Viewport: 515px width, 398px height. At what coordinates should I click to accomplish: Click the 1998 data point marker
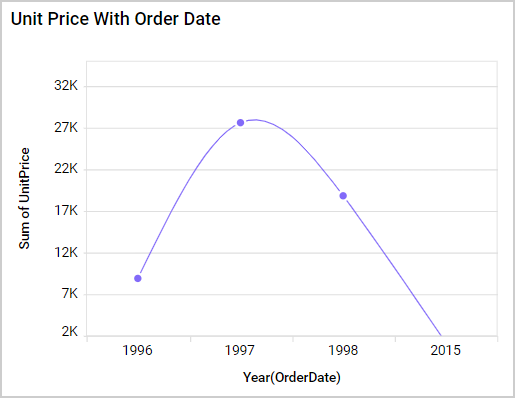coord(343,196)
